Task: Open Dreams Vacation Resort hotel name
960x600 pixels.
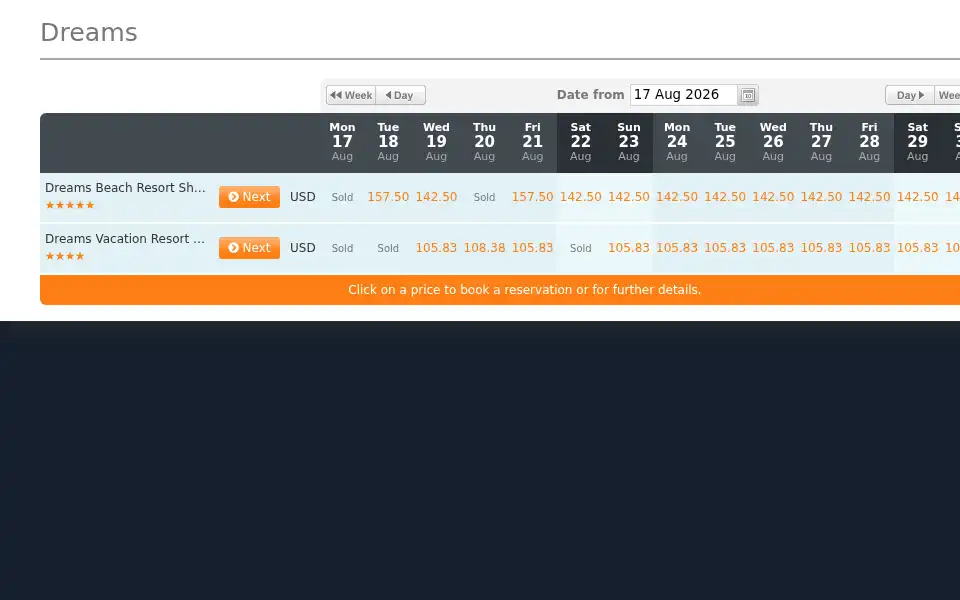Action: pyautogui.click(x=125, y=238)
